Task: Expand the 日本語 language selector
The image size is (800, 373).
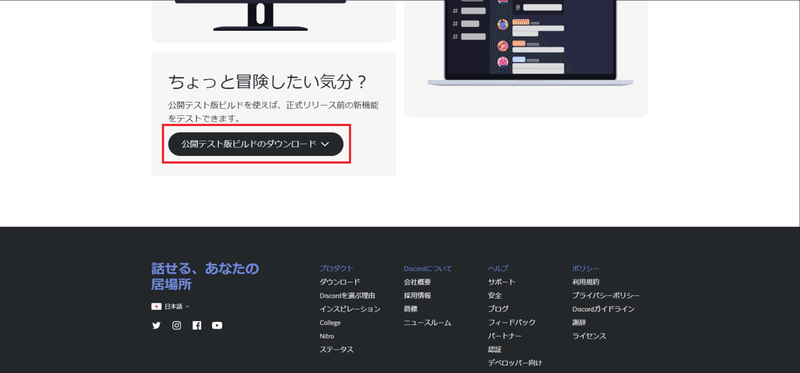Action: click(171, 307)
